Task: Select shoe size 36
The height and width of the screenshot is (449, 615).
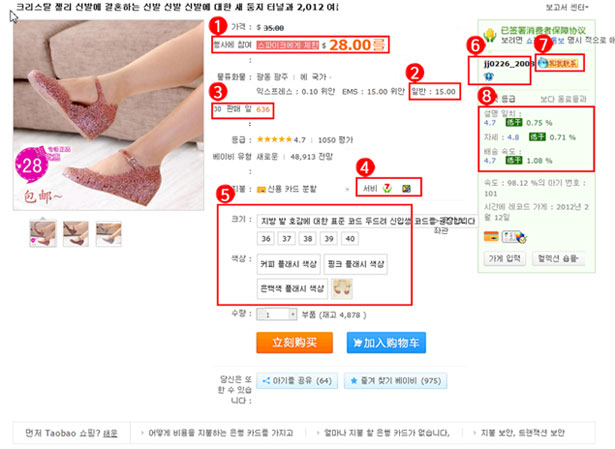Action: pos(266,238)
